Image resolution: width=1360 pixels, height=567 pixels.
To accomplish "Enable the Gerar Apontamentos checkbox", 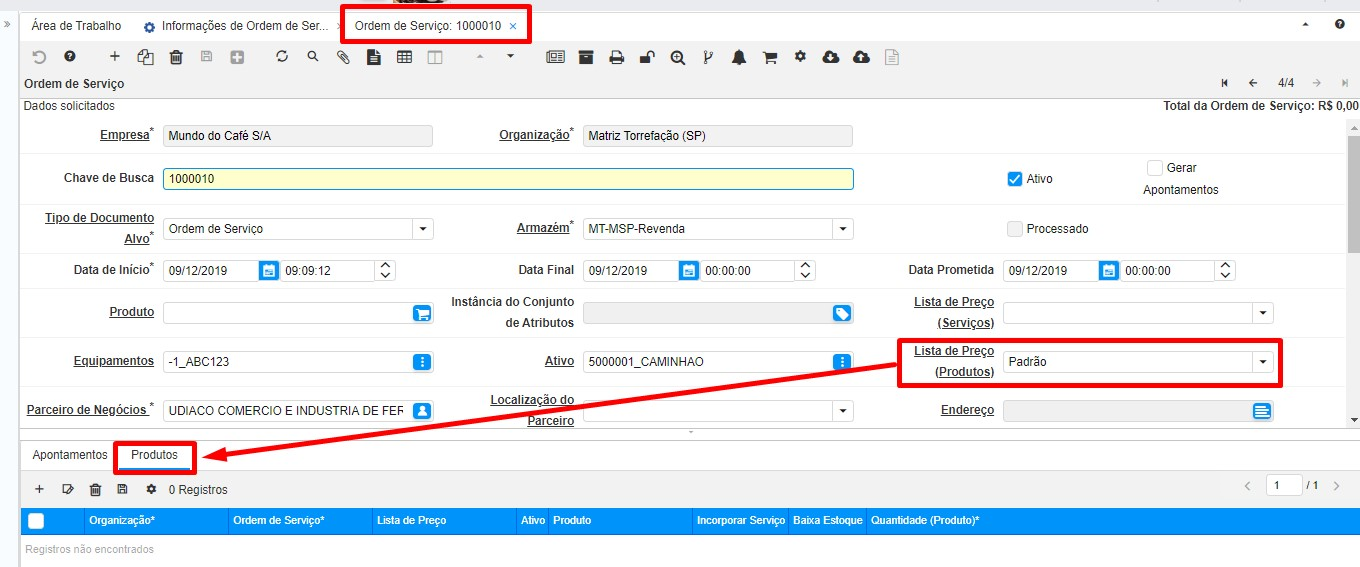I will [1155, 168].
